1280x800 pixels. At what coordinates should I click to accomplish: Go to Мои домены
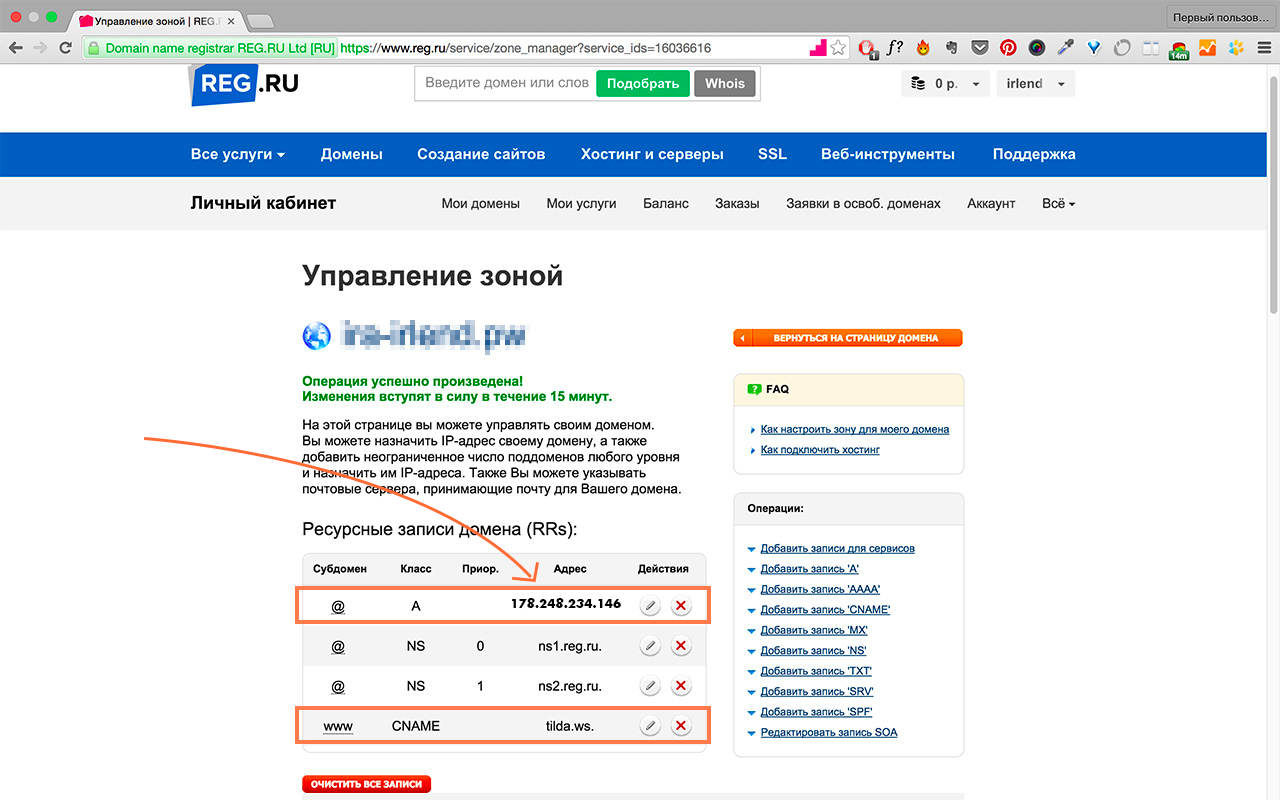click(x=481, y=203)
